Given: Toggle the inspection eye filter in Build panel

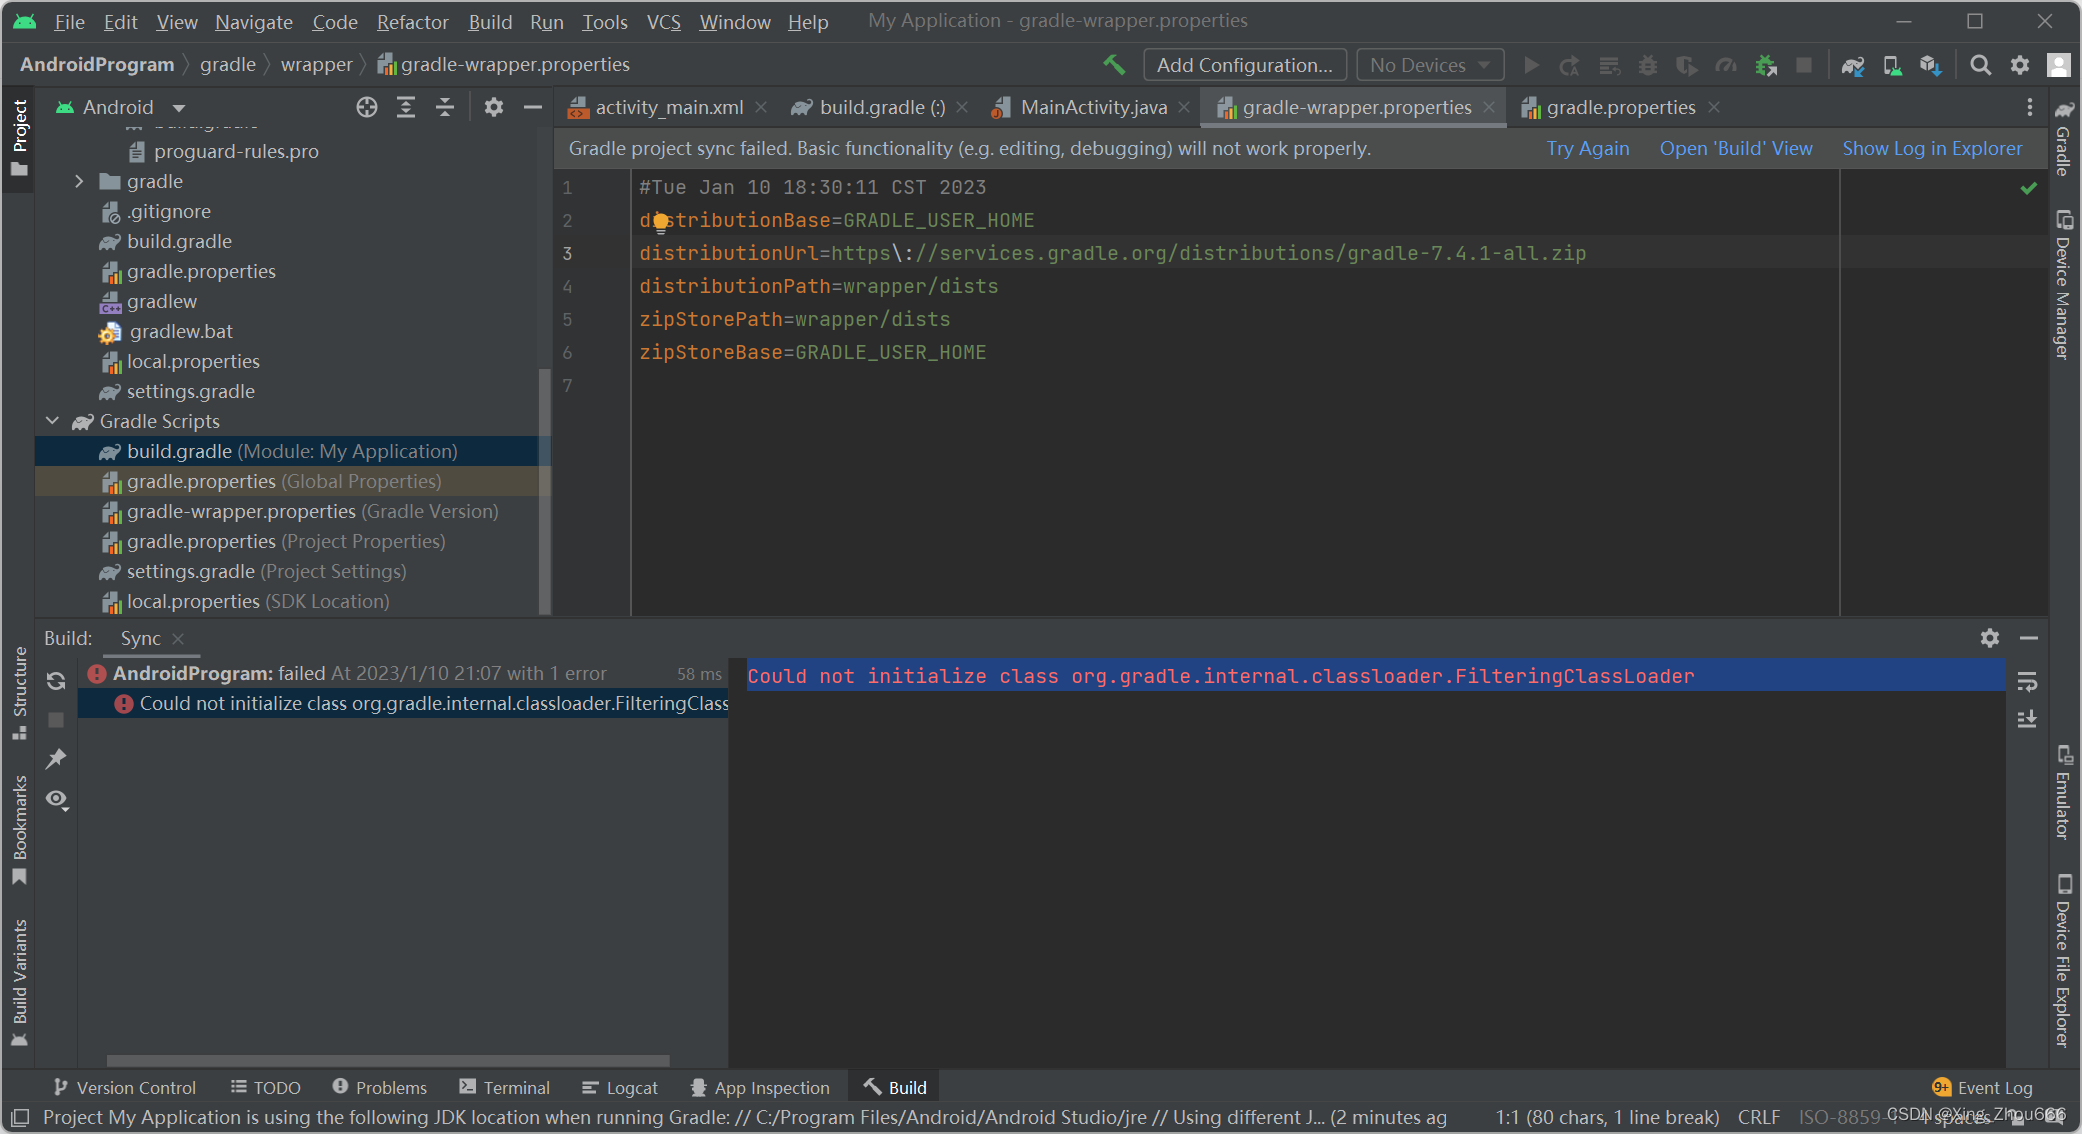Looking at the screenshot, I should 56,800.
